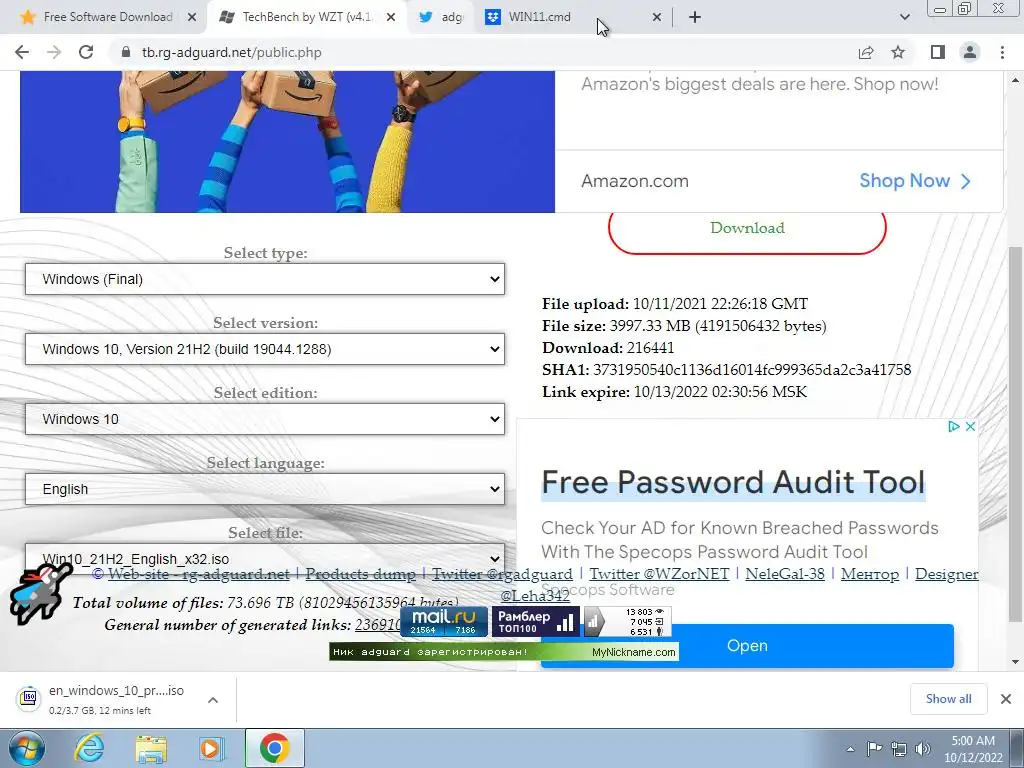The image size is (1024, 768).
Task: Reload the current page
Action: pyautogui.click(x=86, y=52)
